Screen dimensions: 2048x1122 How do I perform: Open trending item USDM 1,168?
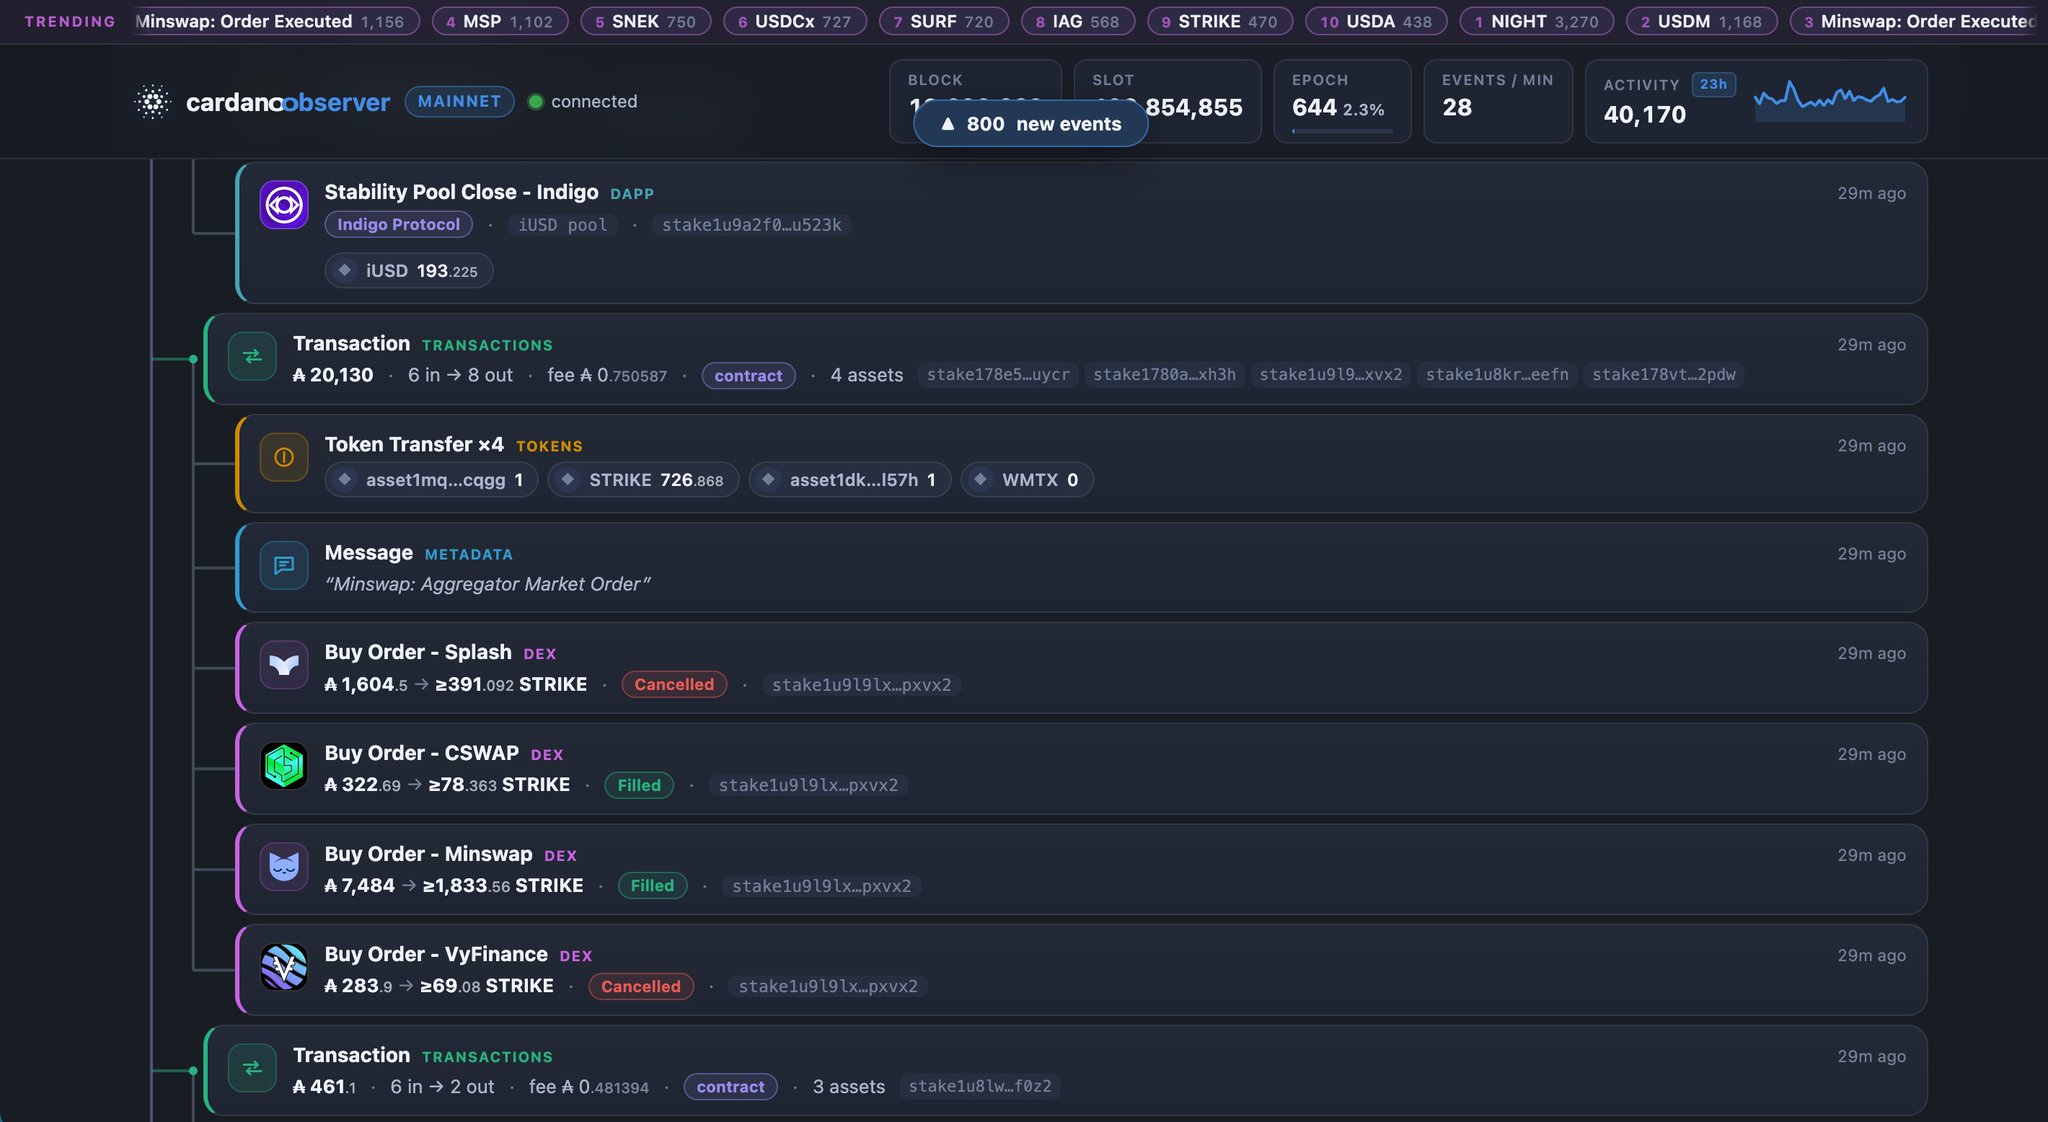(1702, 21)
